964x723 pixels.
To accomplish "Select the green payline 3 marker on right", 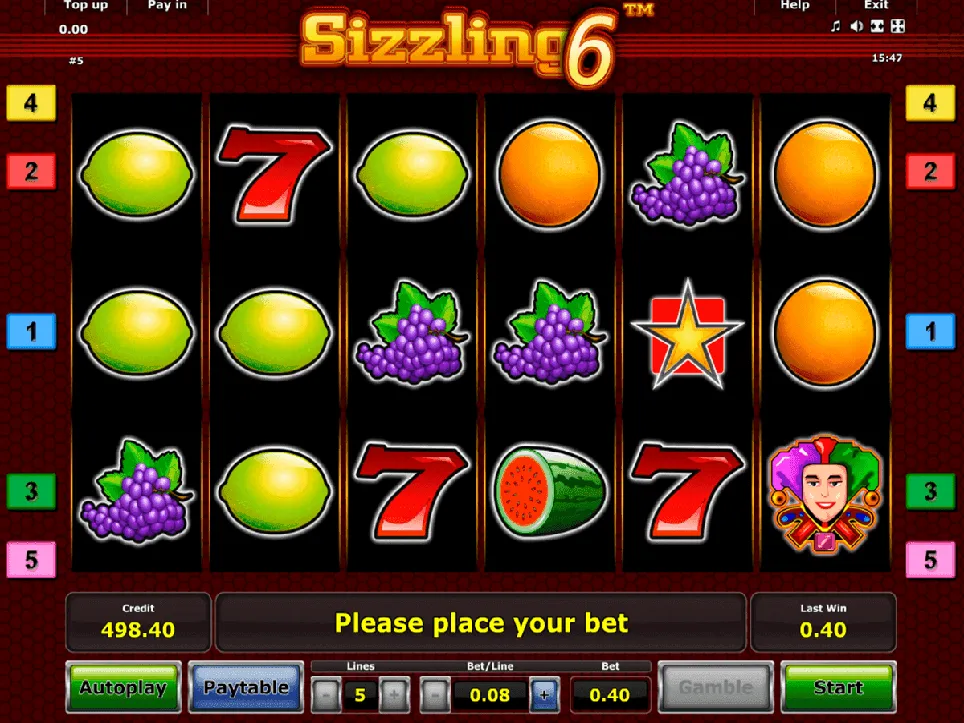I will (930, 491).
